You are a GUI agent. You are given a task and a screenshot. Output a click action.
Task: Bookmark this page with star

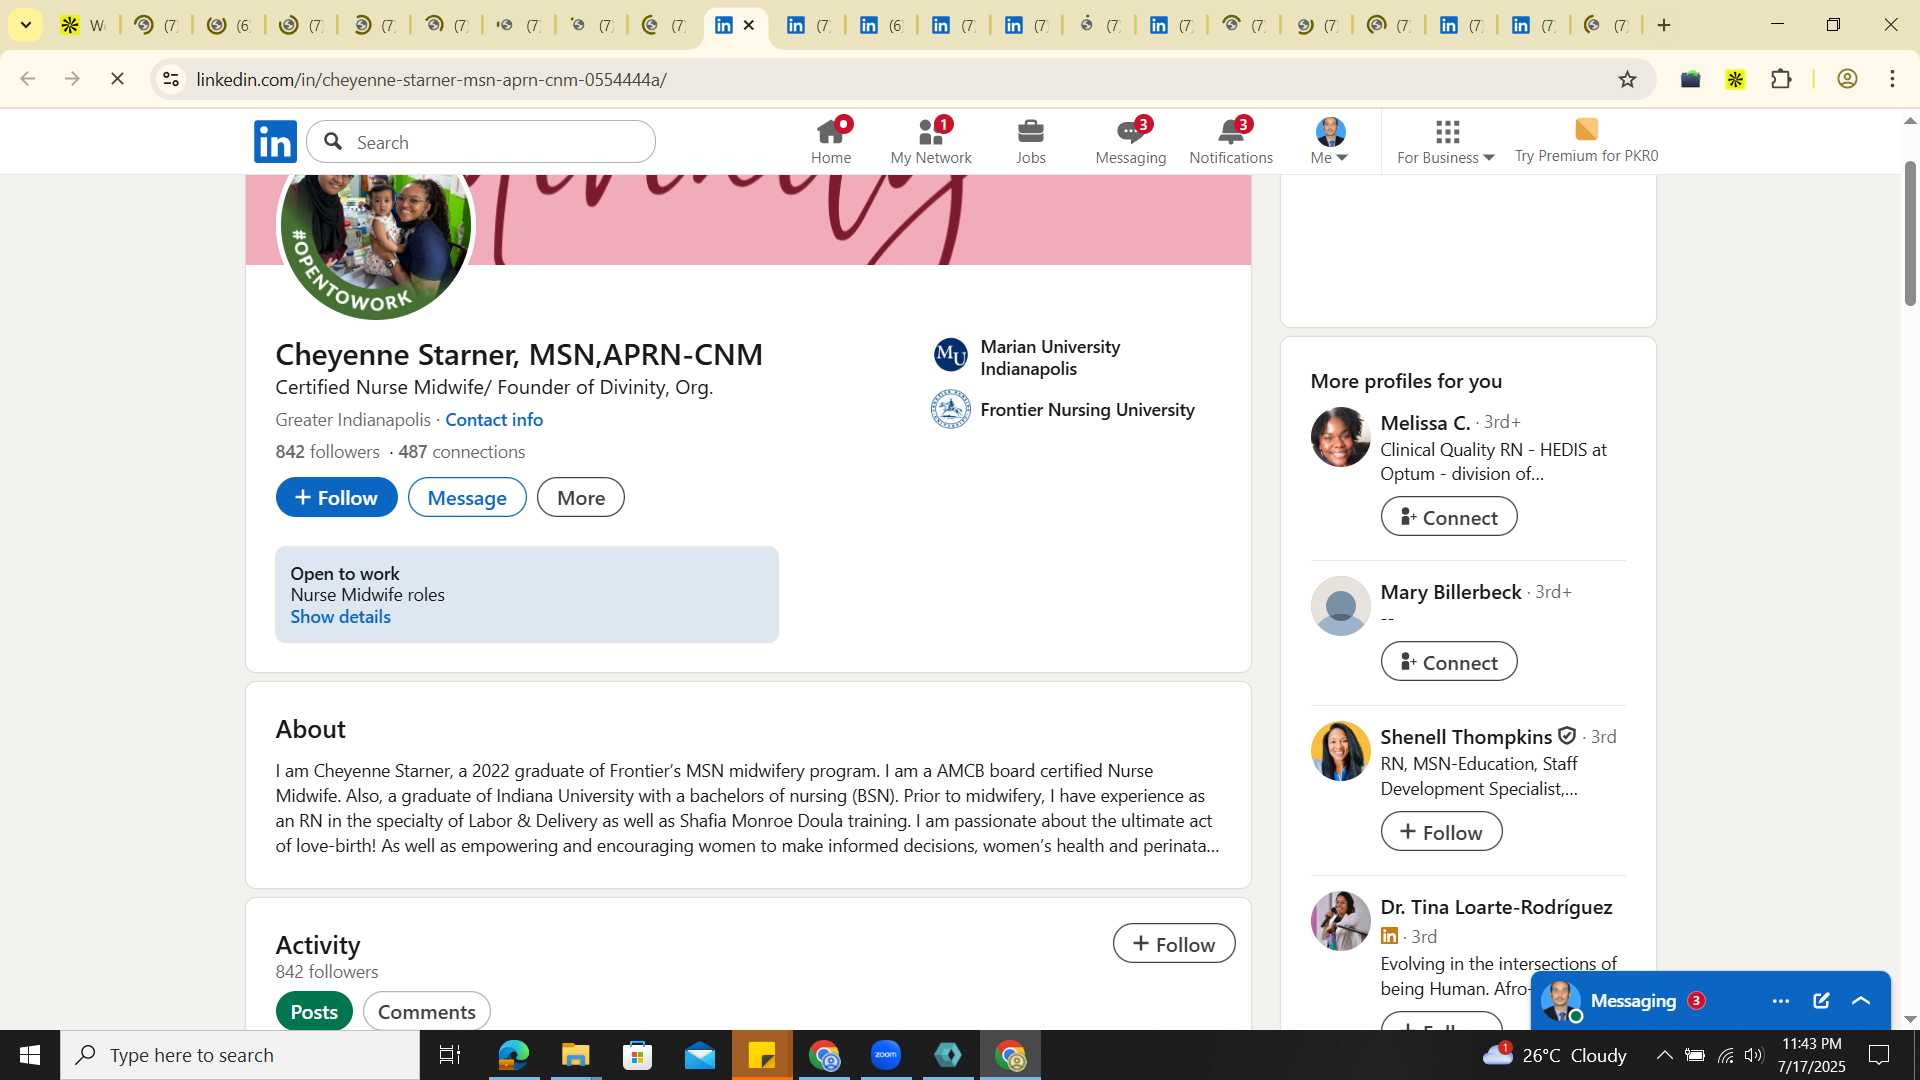click(1627, 79)
